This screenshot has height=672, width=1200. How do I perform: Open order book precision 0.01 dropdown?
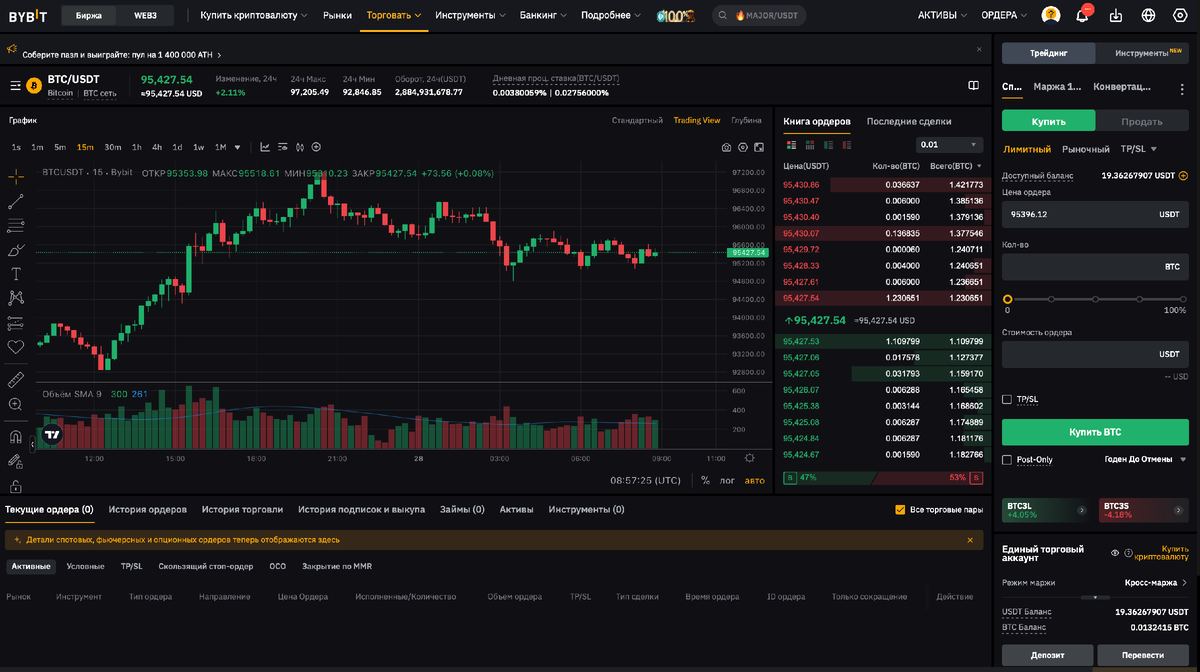[949, 145]
